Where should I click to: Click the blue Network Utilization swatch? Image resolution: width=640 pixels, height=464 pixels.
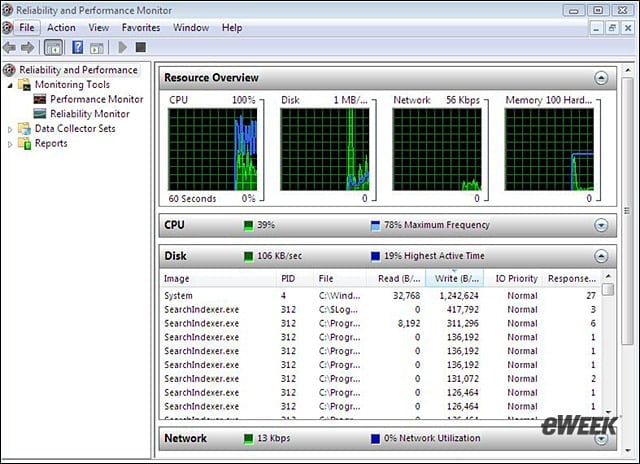375,439
